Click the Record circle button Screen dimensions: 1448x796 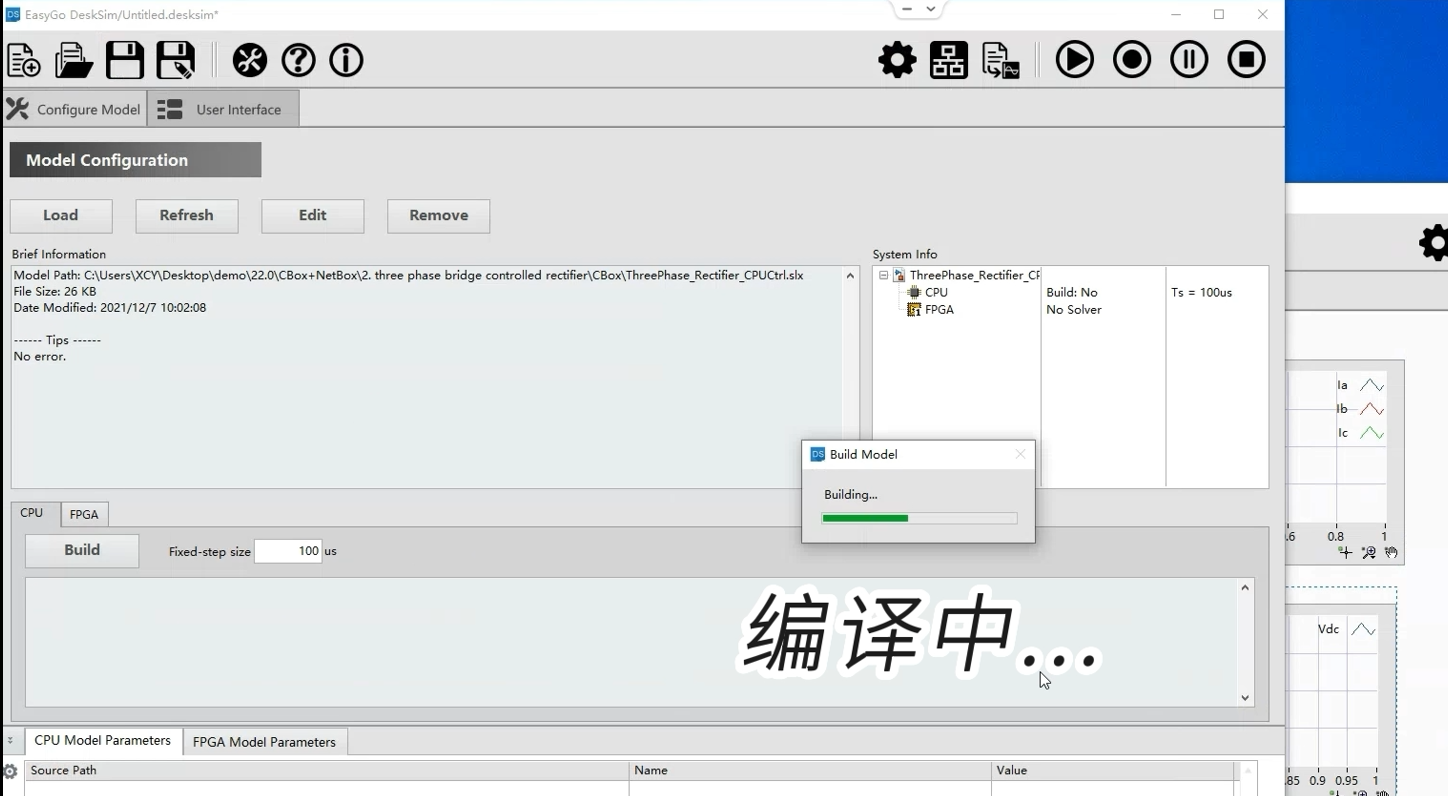(x=1132, y=60)
